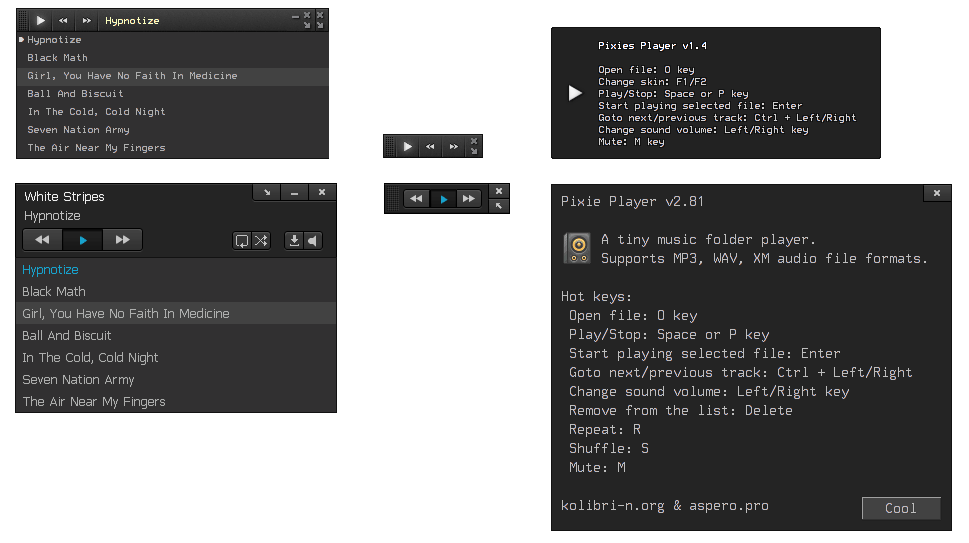Click the Shuffle: S hotkey line
969x543 pixels.
coord(609,448)
